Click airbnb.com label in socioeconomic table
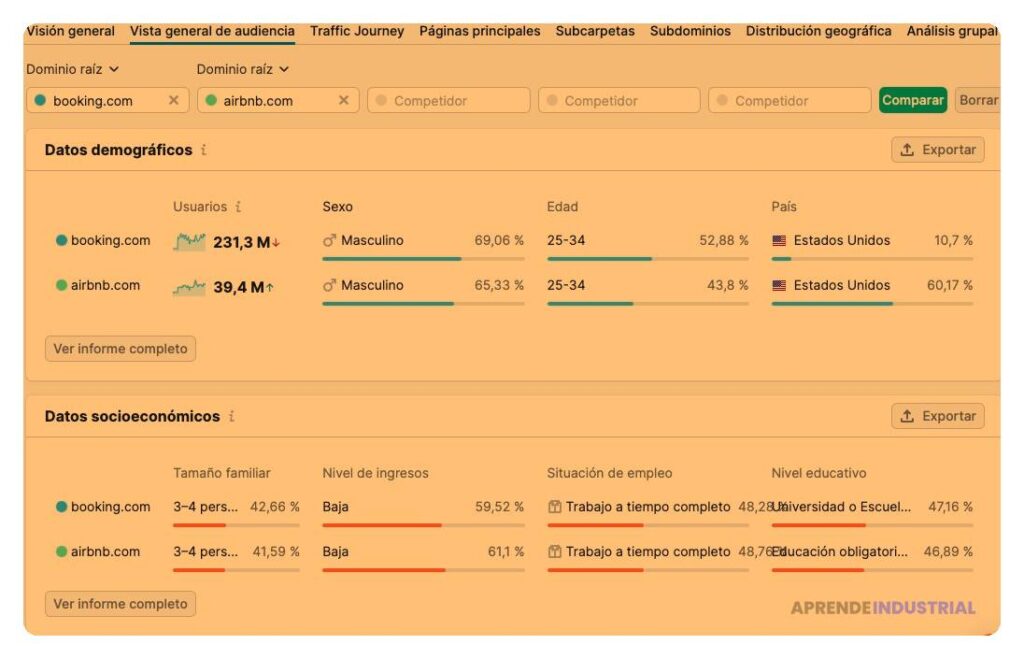The height and width of the screenshot is (659, 1024). coord(105,552)
